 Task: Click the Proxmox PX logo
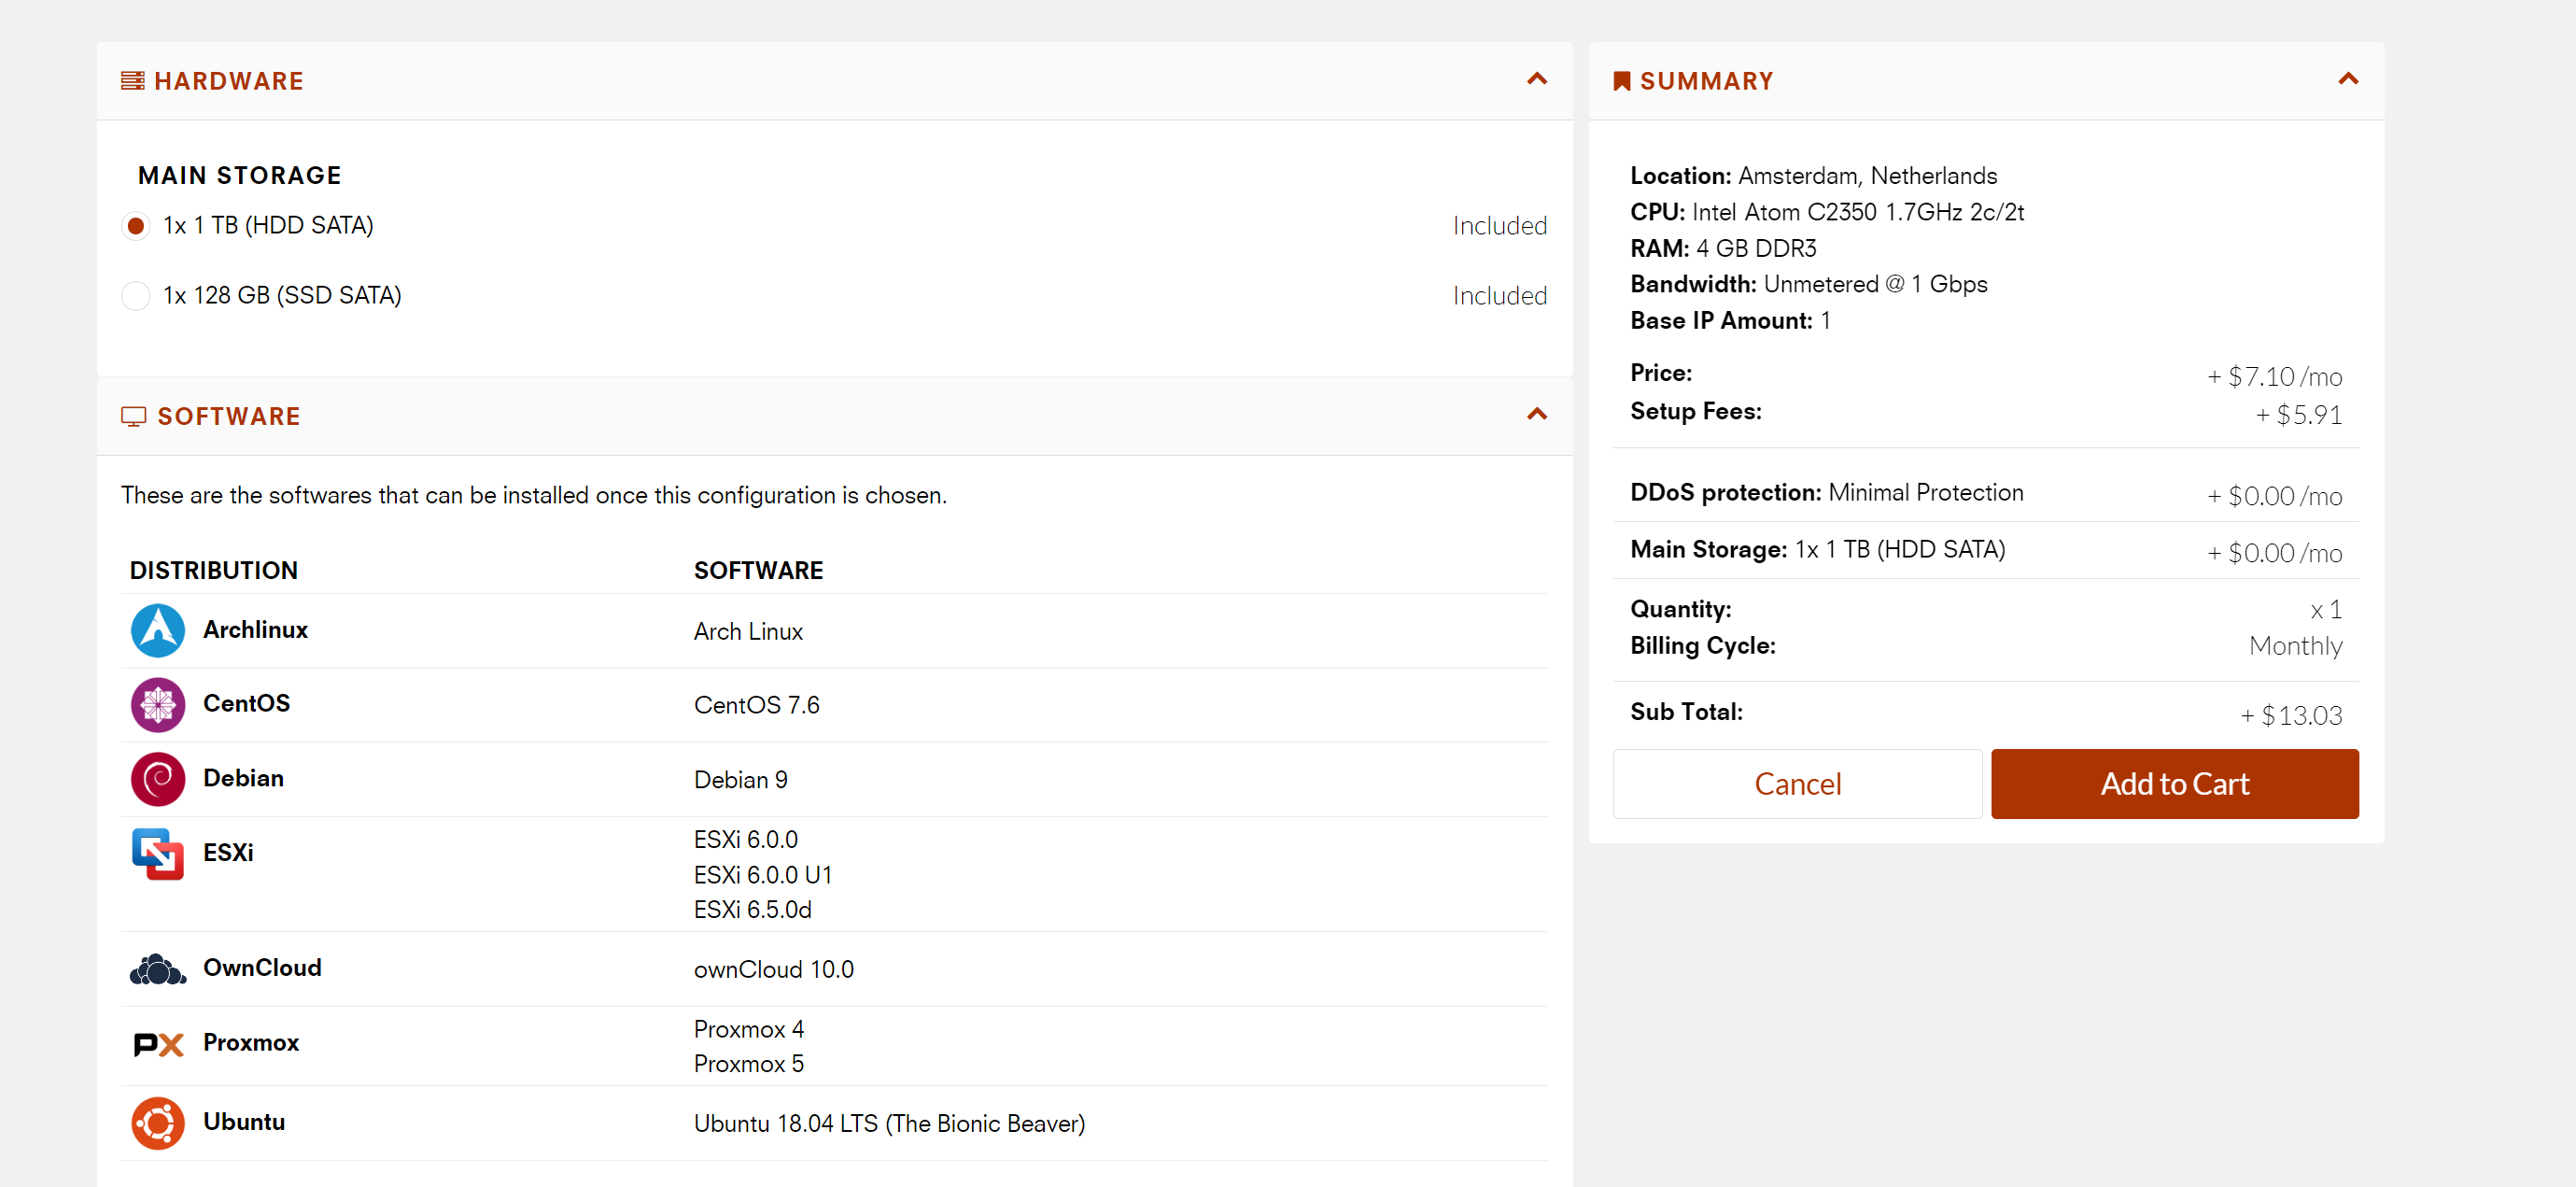click(157, 1043)
